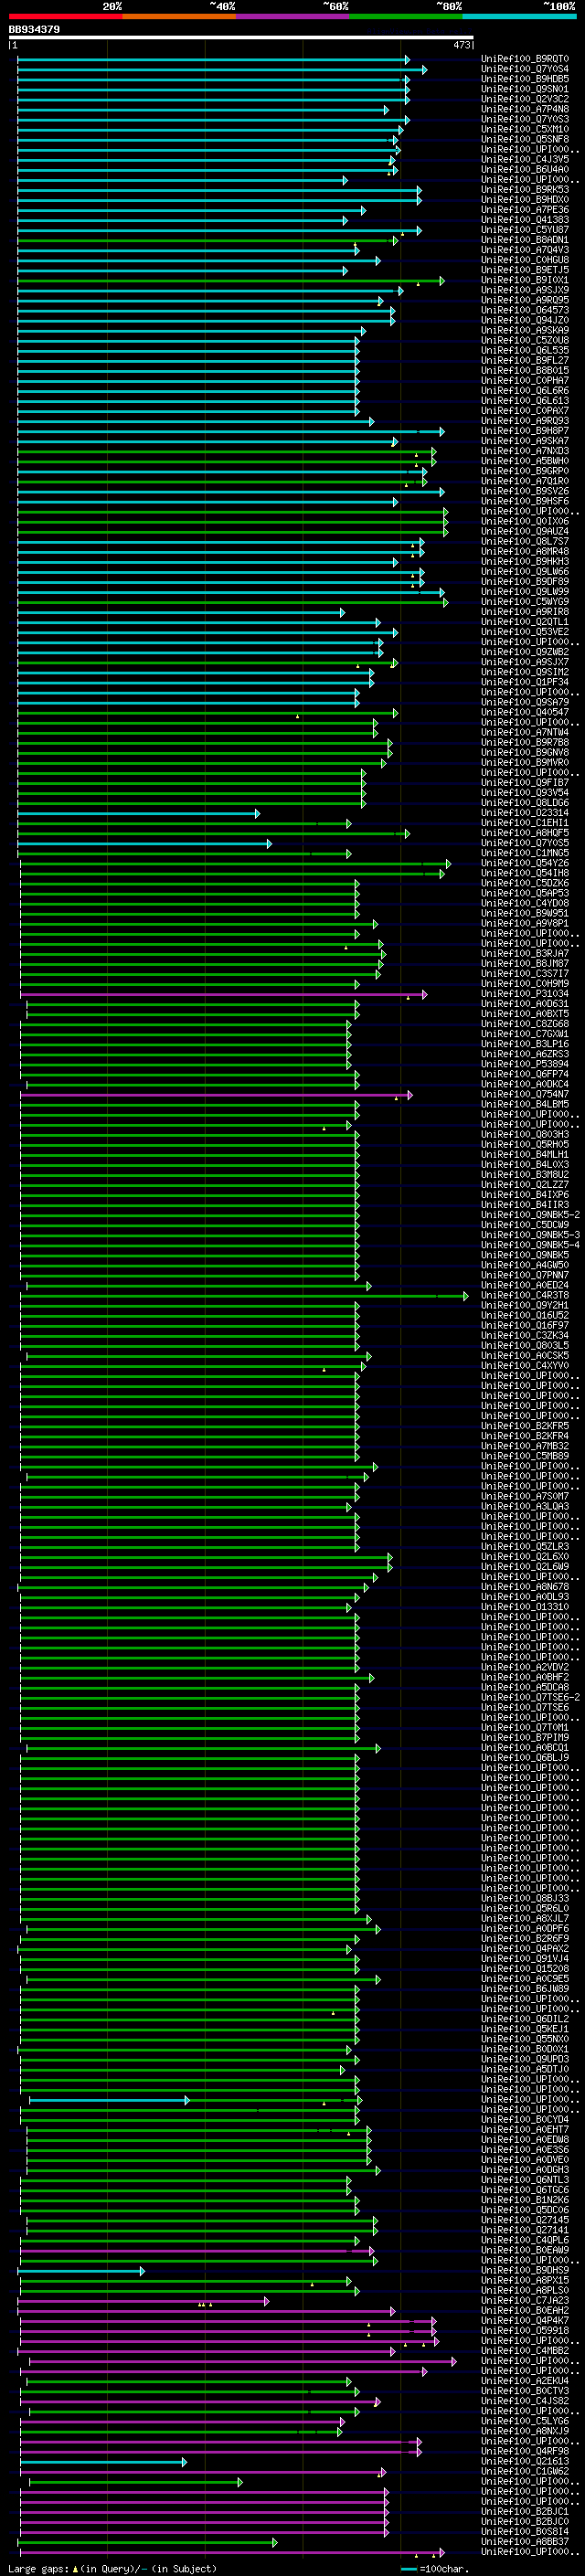Select the UniRef100_Q94JZ0 label
Screen dimensions: 585x2576
(x=525, y=320)
